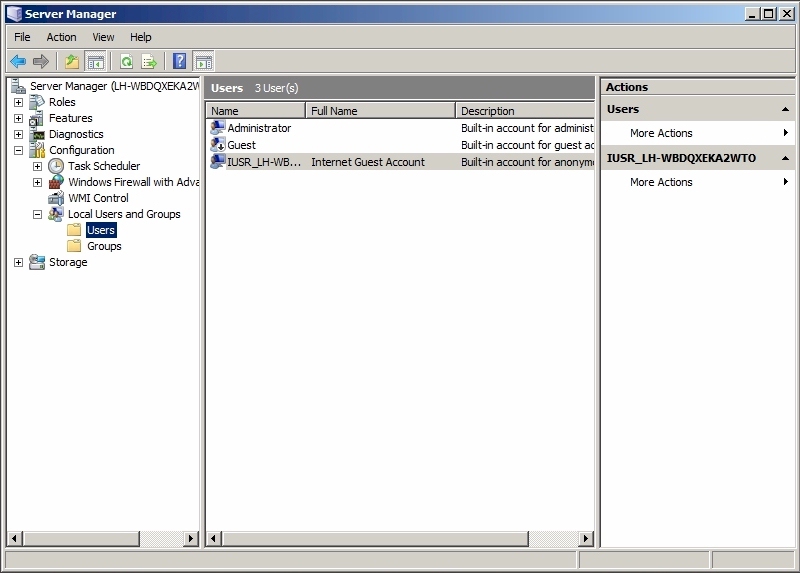
Task: Click users list scroll right arrow
Action: pos(586,538)
